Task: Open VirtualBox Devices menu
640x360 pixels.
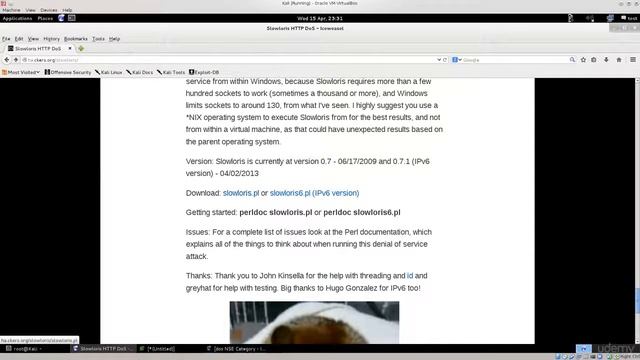Action: pyautogui.click(x=49, y=10)
